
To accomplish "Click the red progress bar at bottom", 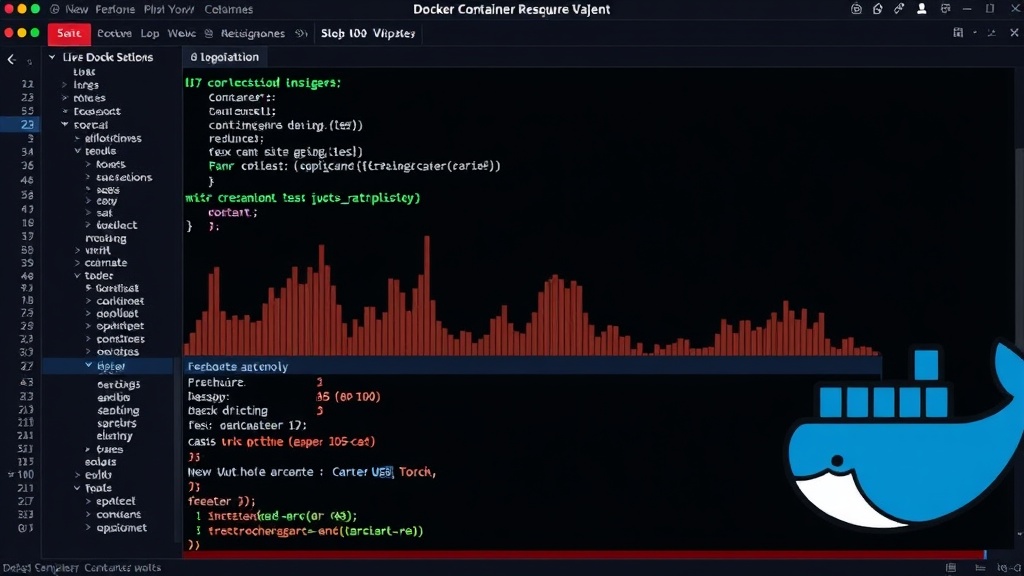I will point(583,554).
